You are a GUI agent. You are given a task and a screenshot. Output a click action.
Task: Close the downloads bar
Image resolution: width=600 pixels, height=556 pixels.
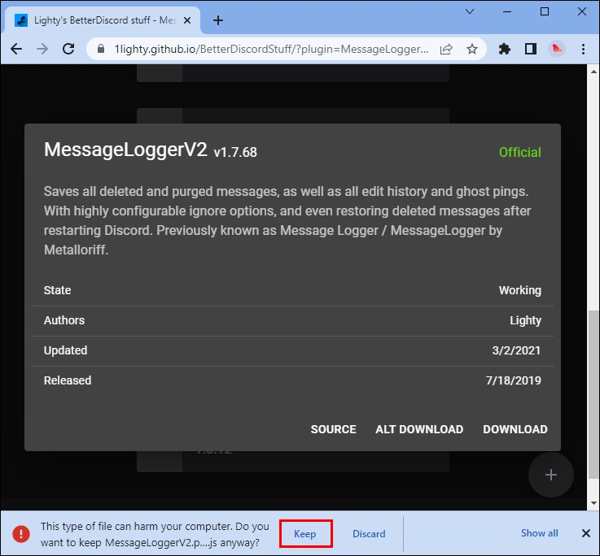coord(586,533)
